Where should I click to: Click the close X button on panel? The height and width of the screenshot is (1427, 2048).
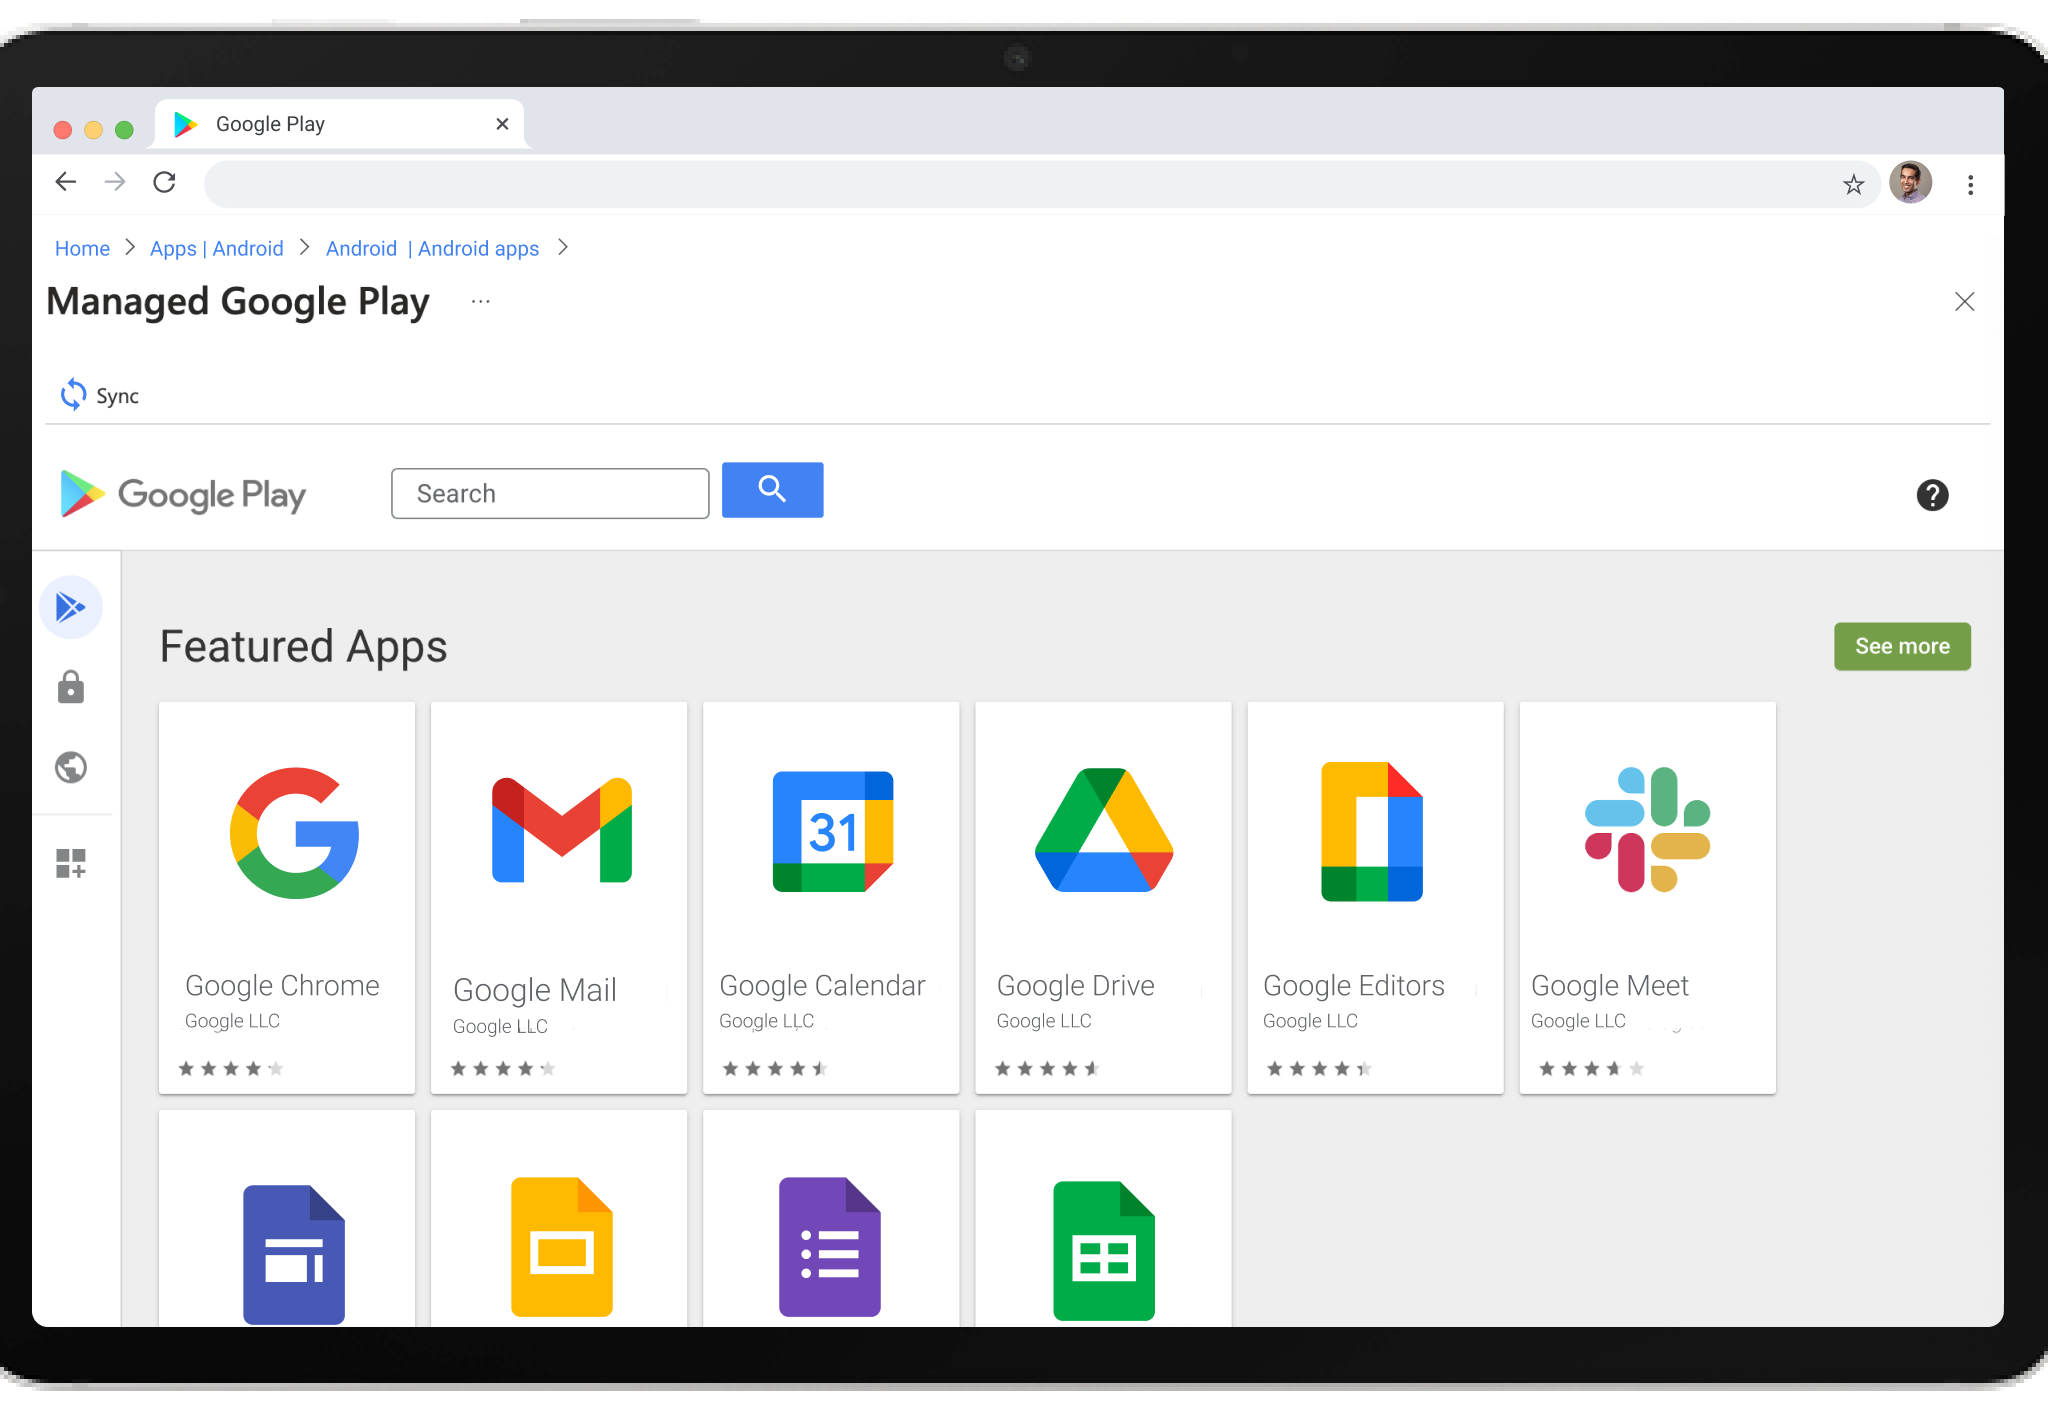point(1964,302)
